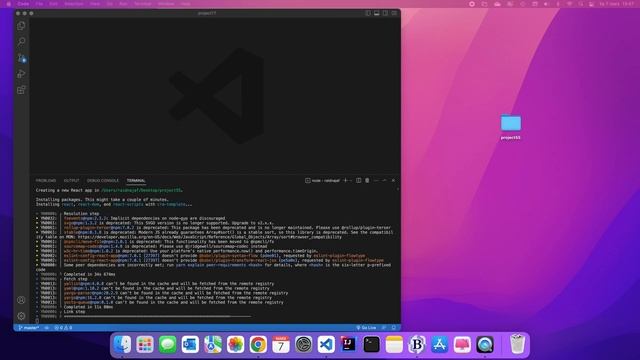This screenshot has height=360, width=640.
Task: Open the terminal panel more actions menu
Action: 376,180
